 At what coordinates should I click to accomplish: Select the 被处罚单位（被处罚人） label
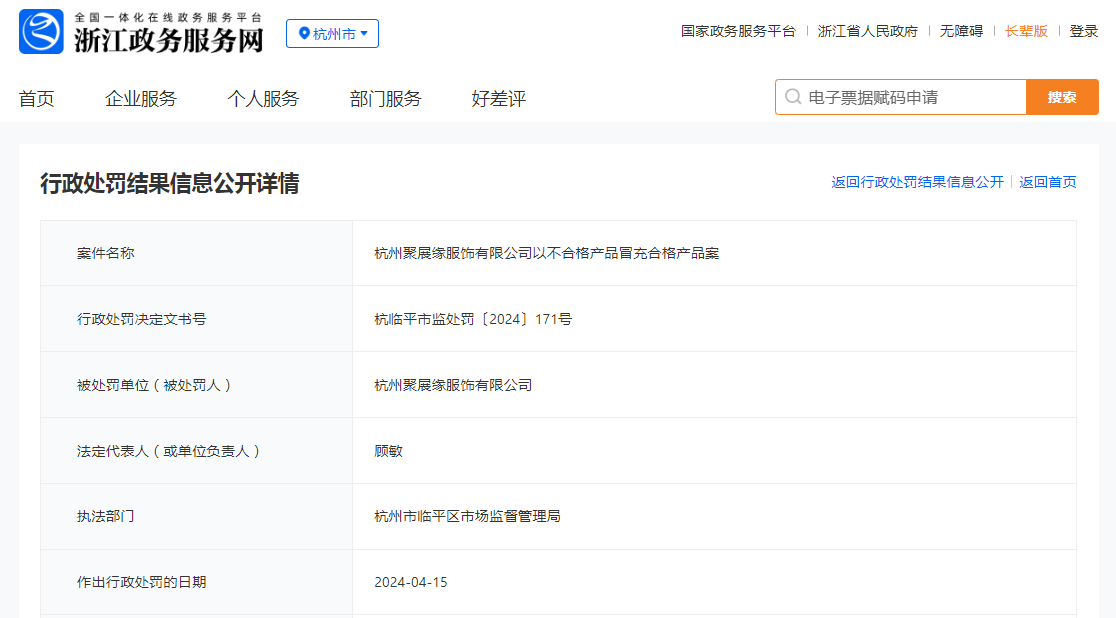(154, 385)
